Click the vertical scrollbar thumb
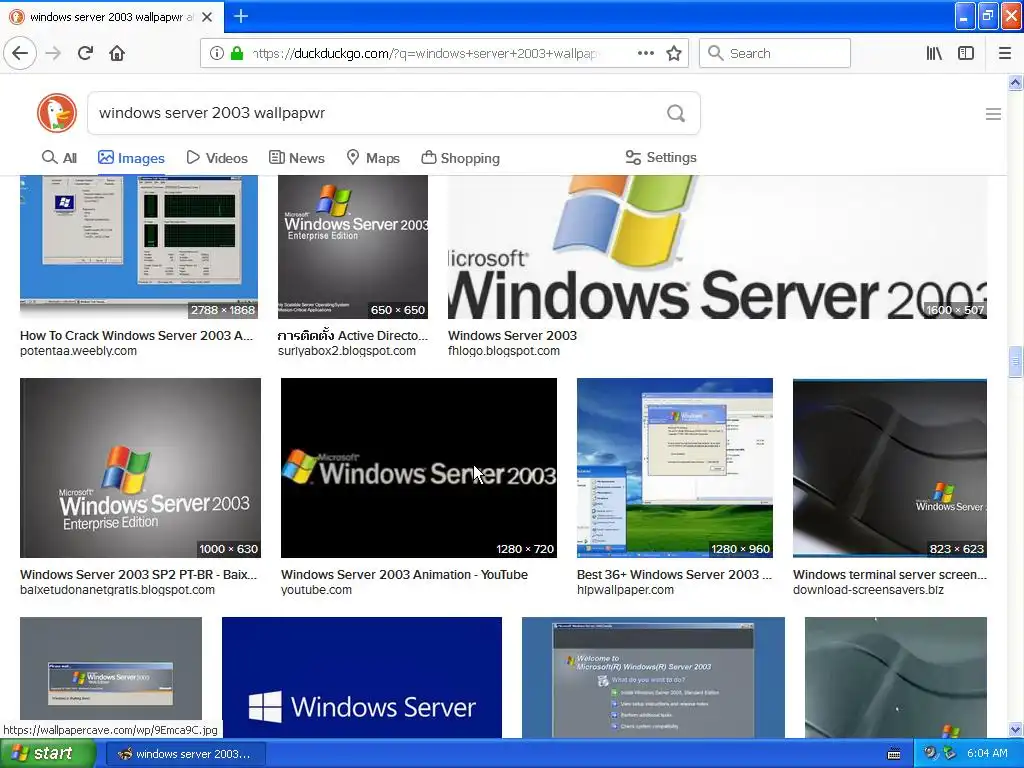The height and width of the screenshot is (768, 1024). (x=1015, y=362)
